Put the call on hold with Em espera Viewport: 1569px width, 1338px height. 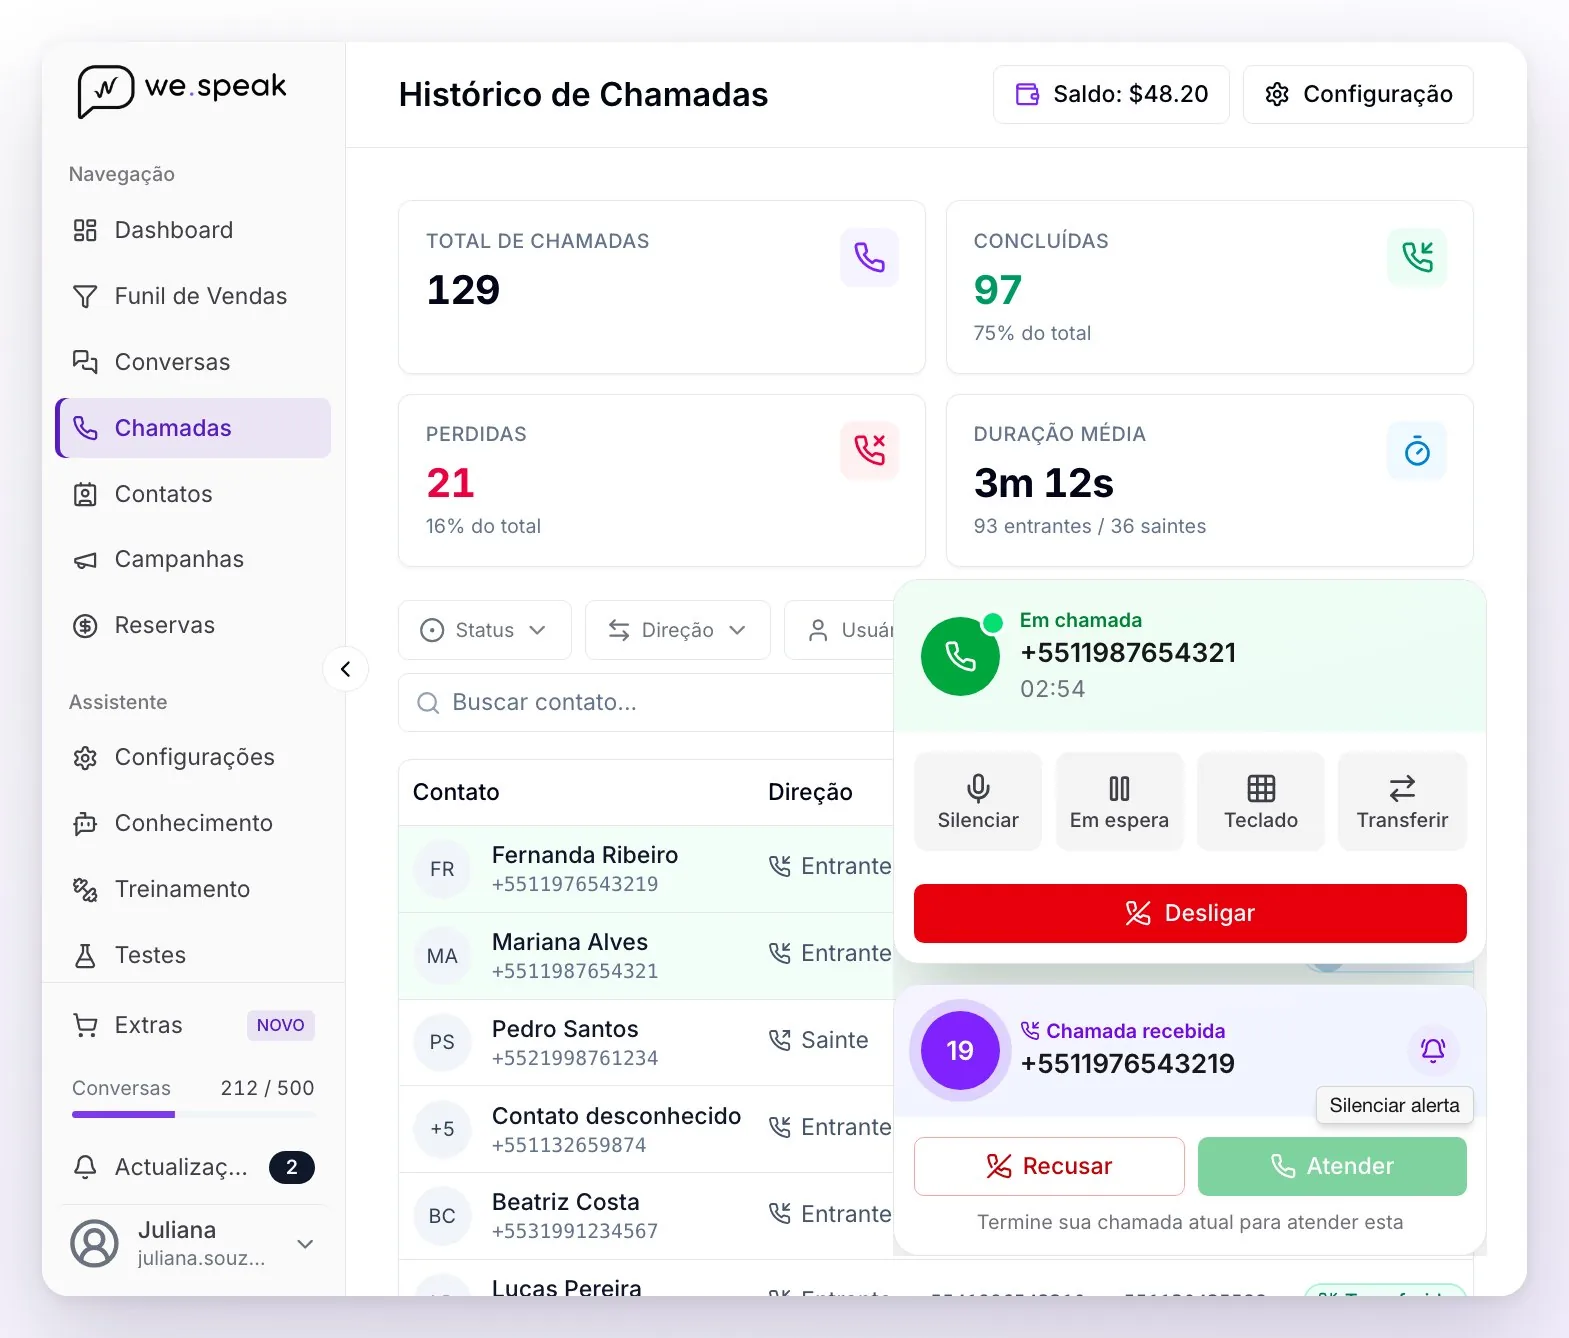[1119, 802]
